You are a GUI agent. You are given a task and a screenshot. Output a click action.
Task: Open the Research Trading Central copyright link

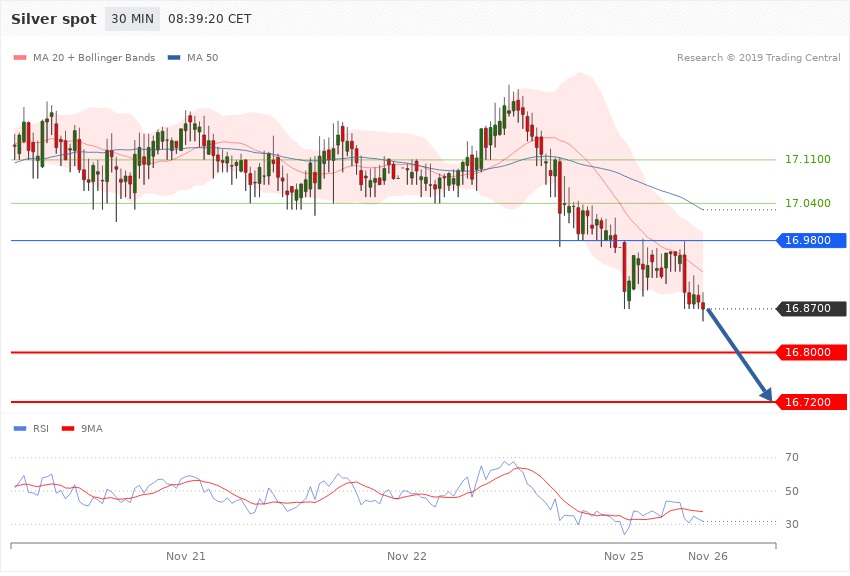tap(758, 58)
